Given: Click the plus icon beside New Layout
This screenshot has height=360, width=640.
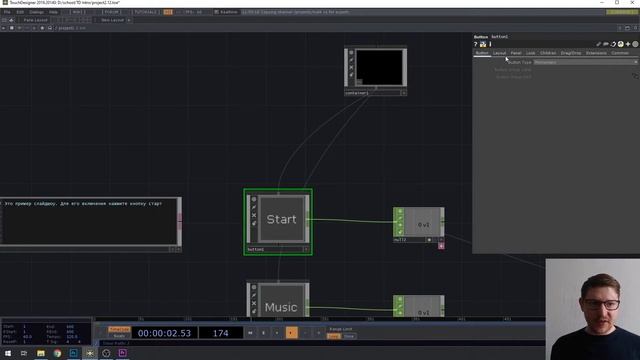Looking at the screenshot, I should (129, 20).
